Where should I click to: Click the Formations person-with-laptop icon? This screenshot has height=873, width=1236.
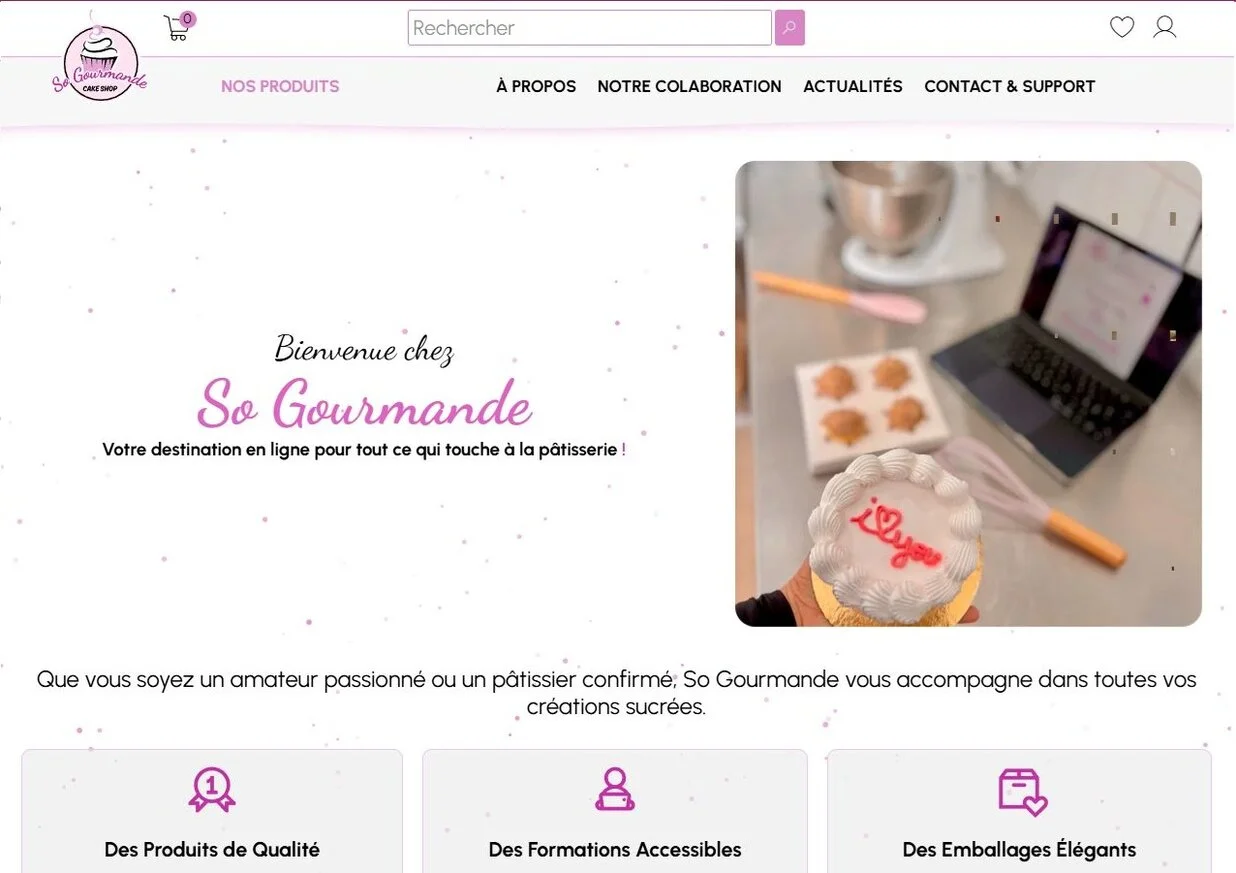pos(615,789)
